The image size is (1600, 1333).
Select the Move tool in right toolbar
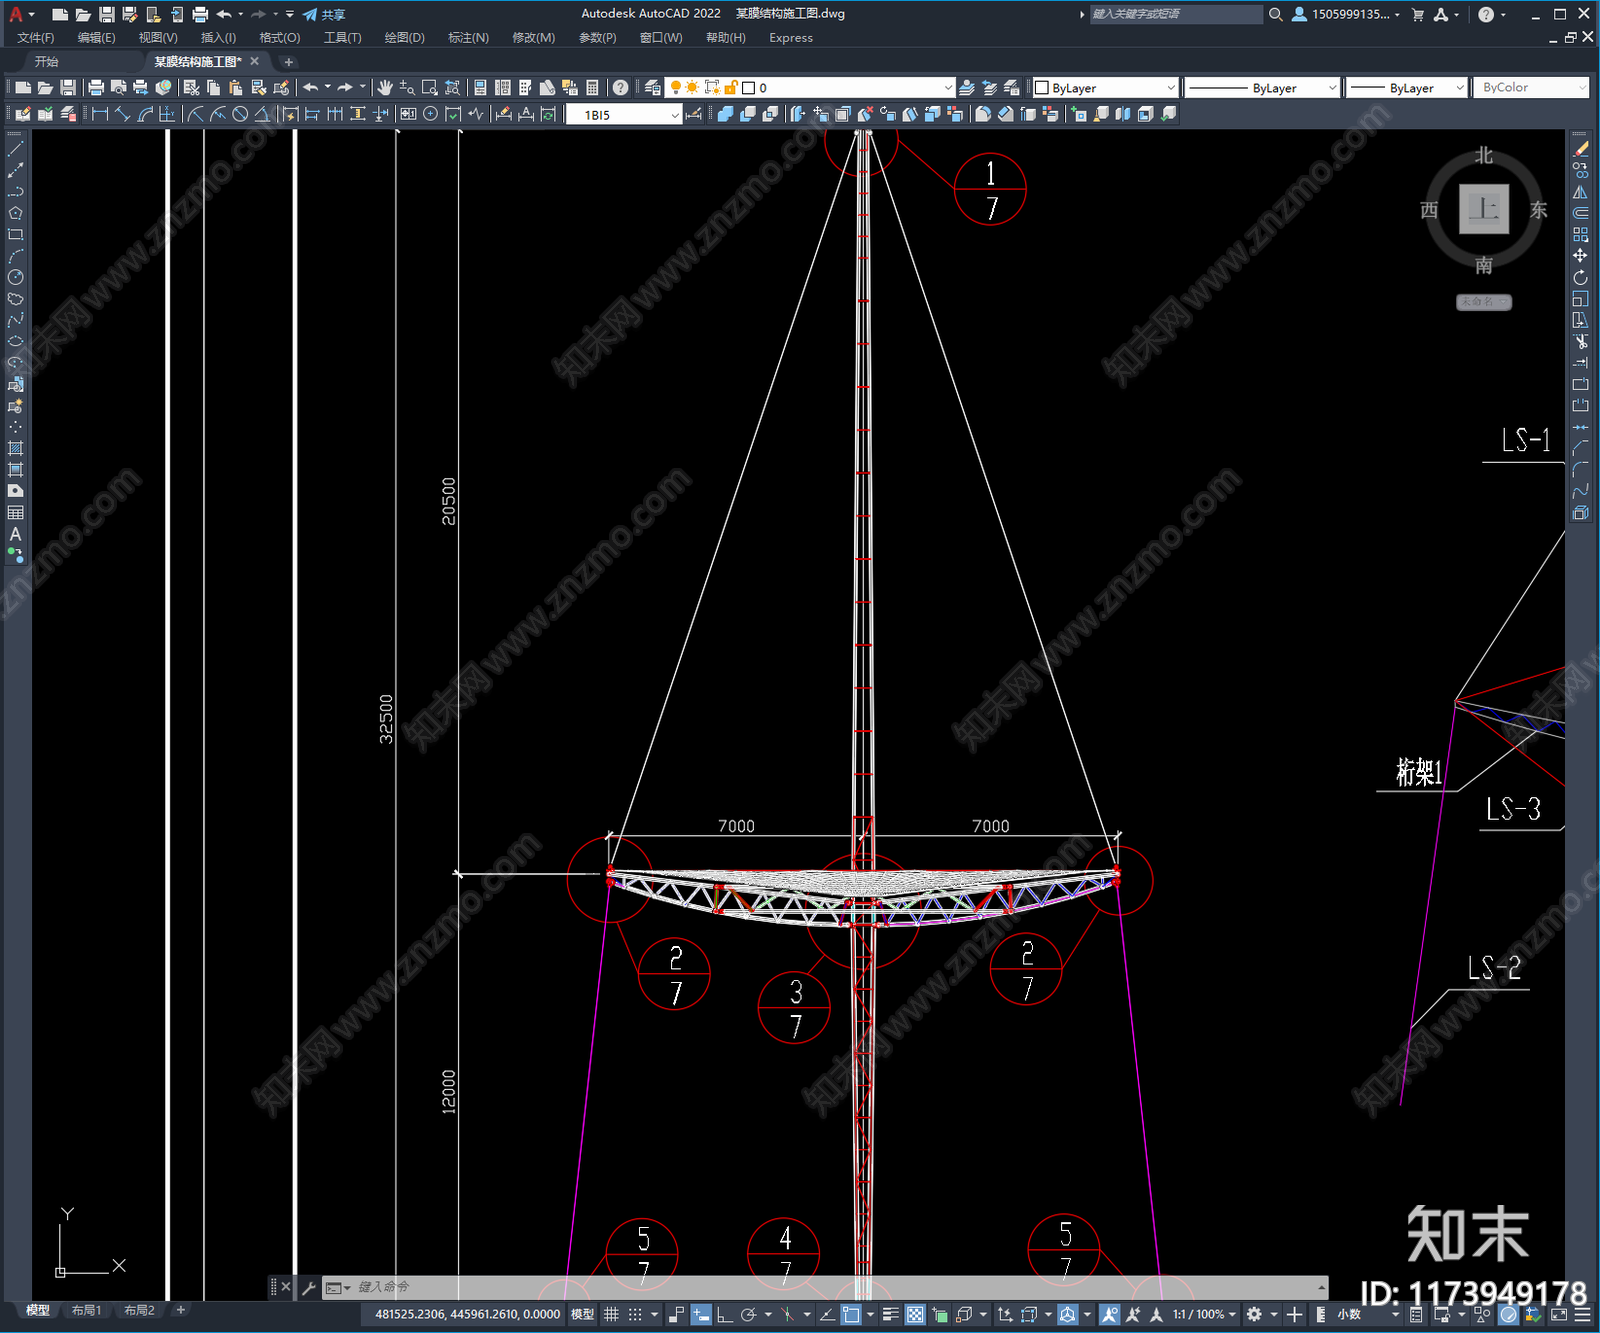[1580, 256]
